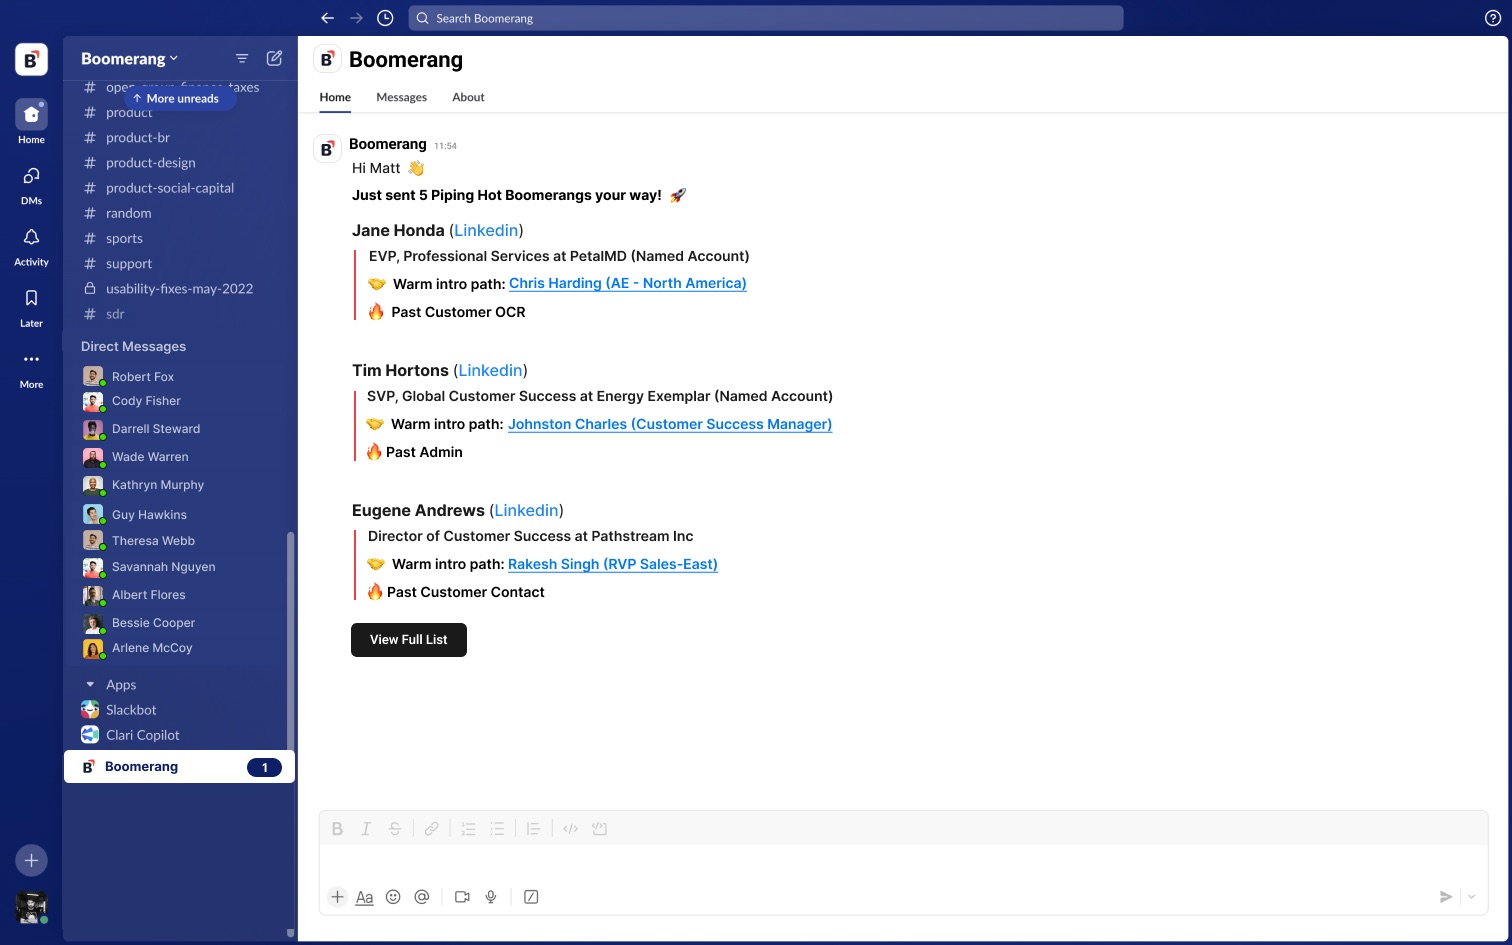Viewport: 1512px width, 945px height.
Task: Click the View Full List button
Action: pos(409,640)
